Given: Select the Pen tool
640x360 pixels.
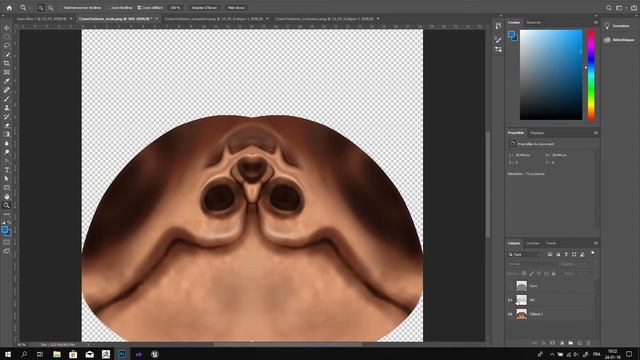Looking at the screenshot, I should 7,161.
